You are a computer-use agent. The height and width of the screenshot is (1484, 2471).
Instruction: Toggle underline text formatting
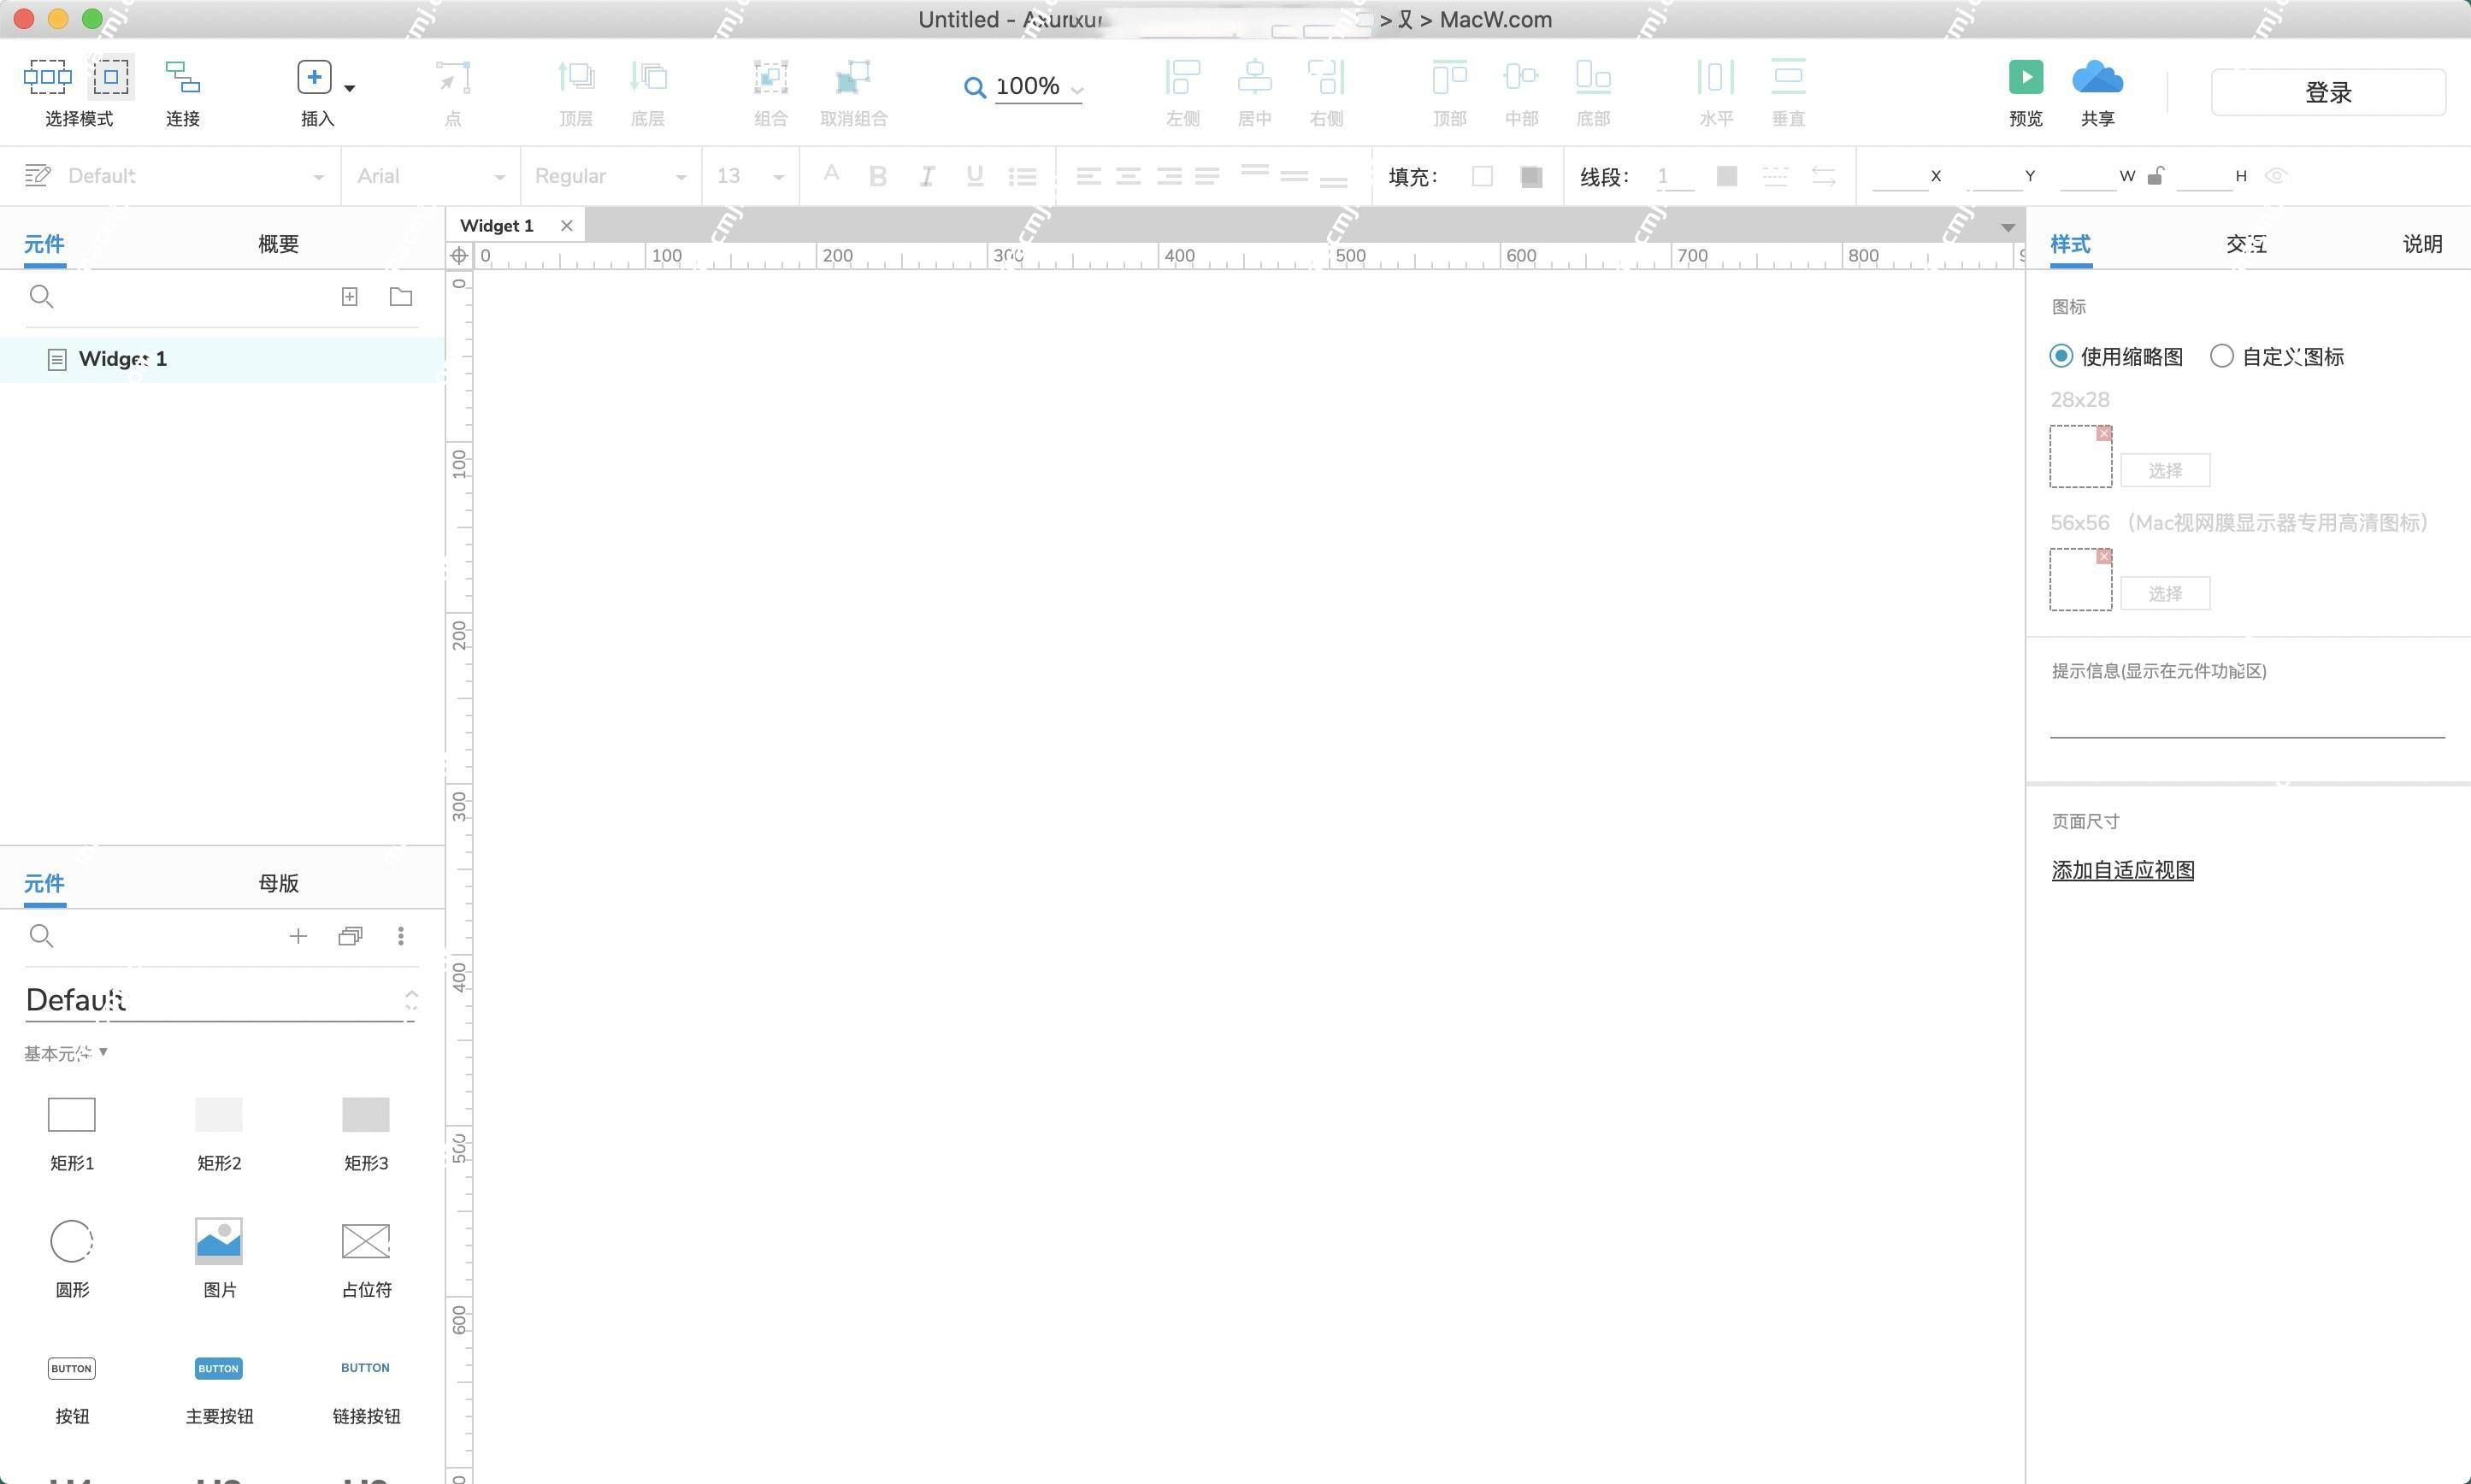(975, 176)
